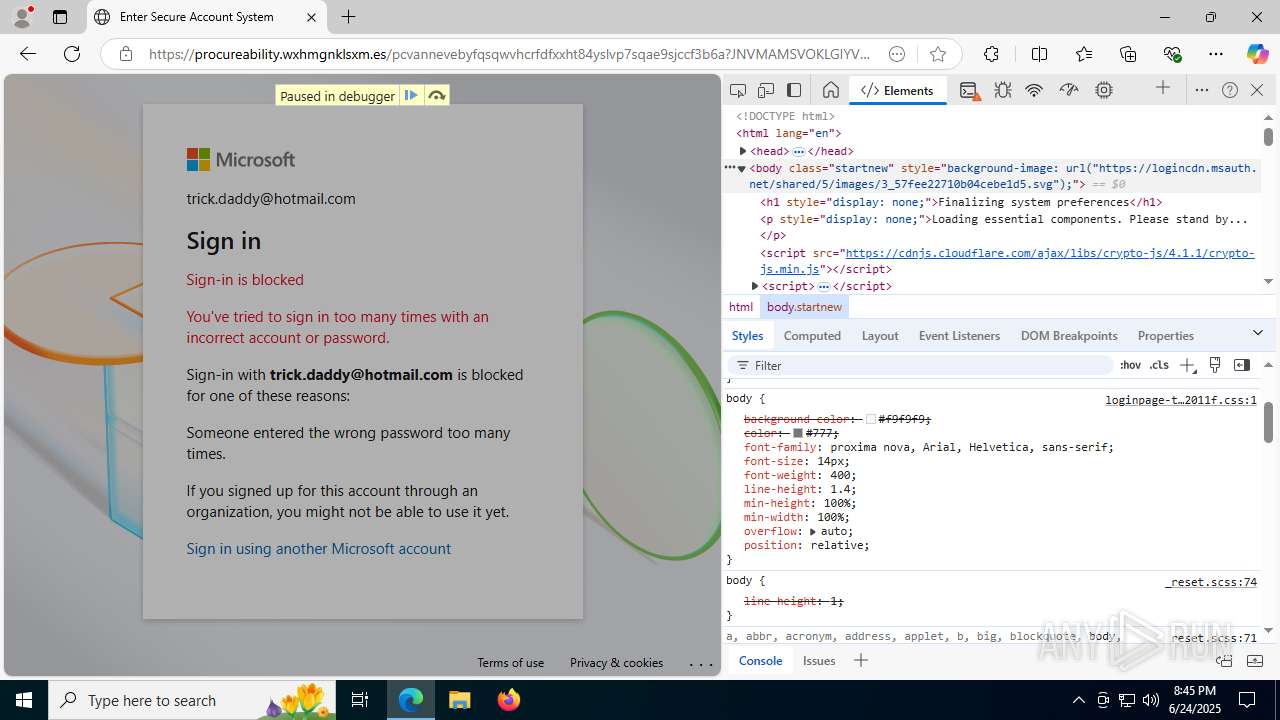Expand the overflow auto shorthand triangle
Viewport: 1280px width, 720px height.
tap(813, 532)
